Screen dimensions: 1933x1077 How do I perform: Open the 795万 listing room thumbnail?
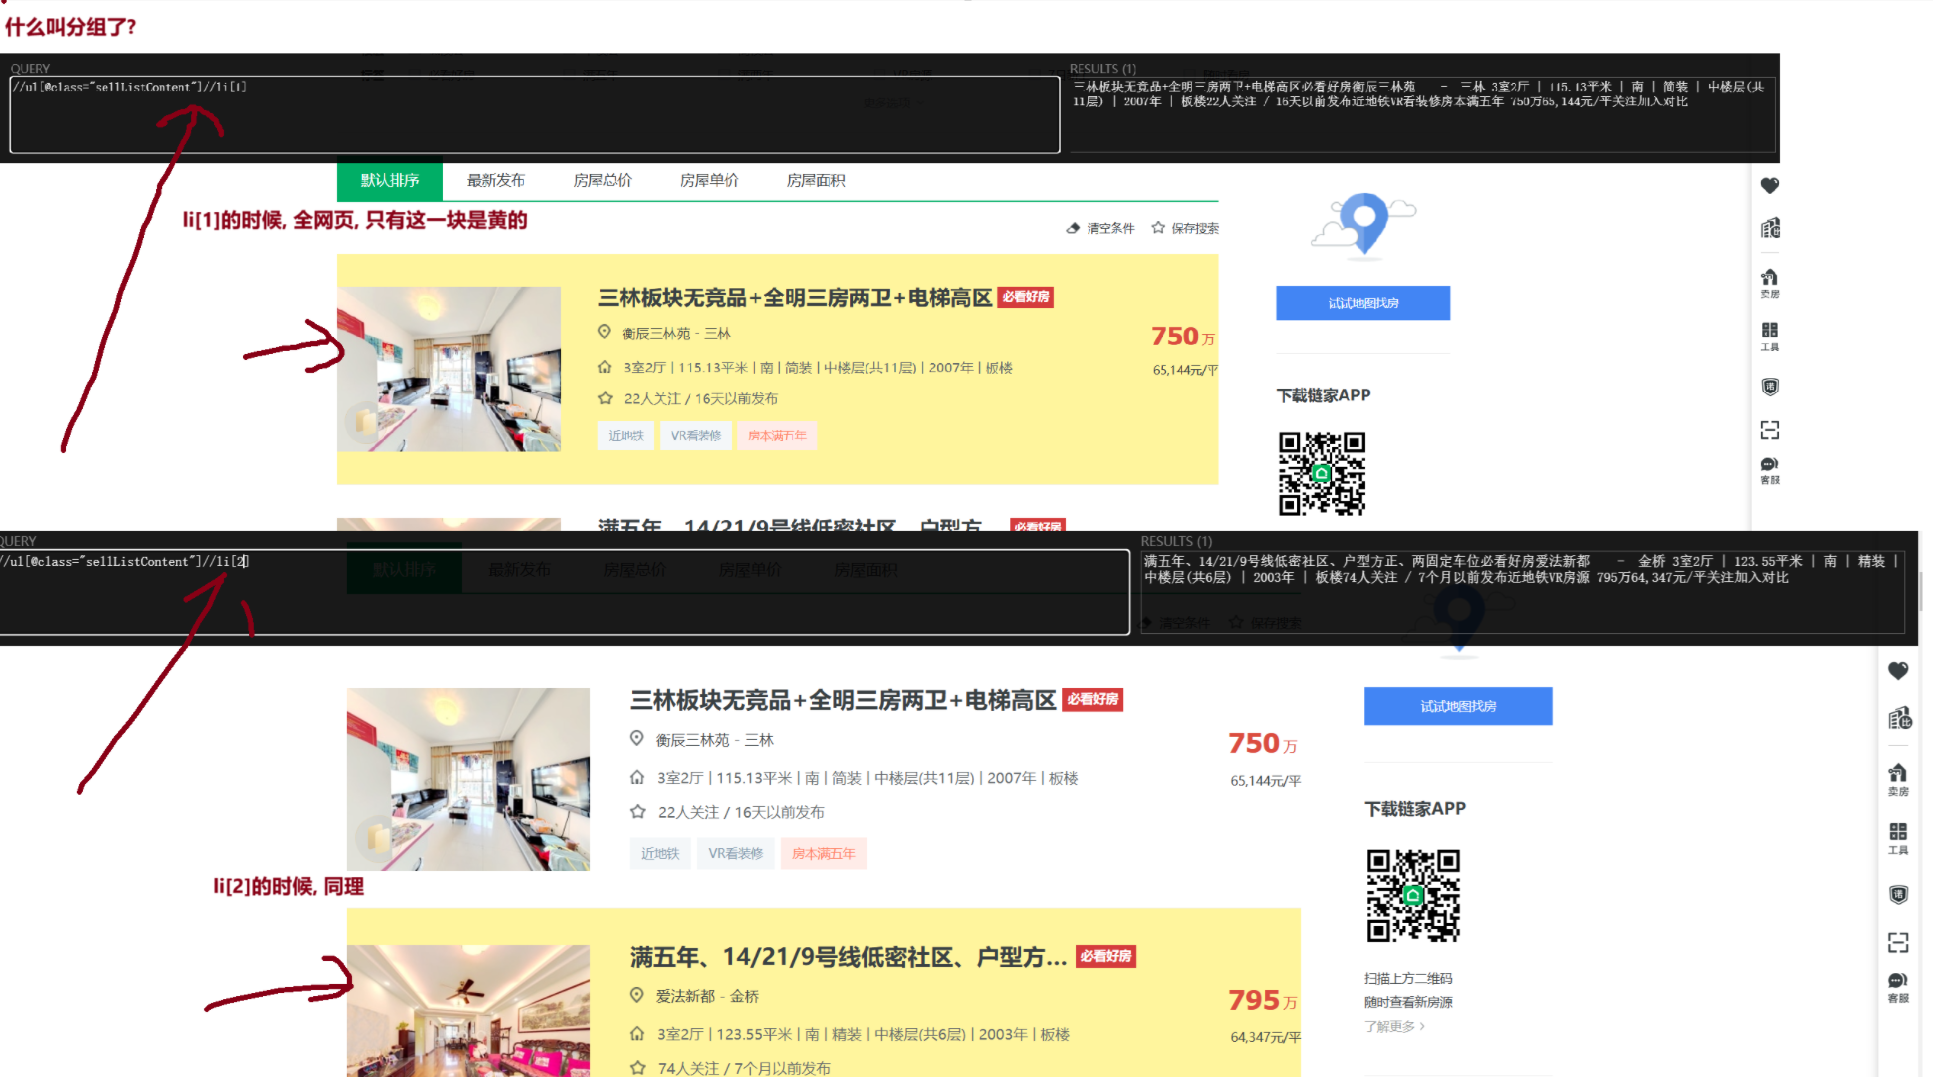click(468, 1010)
